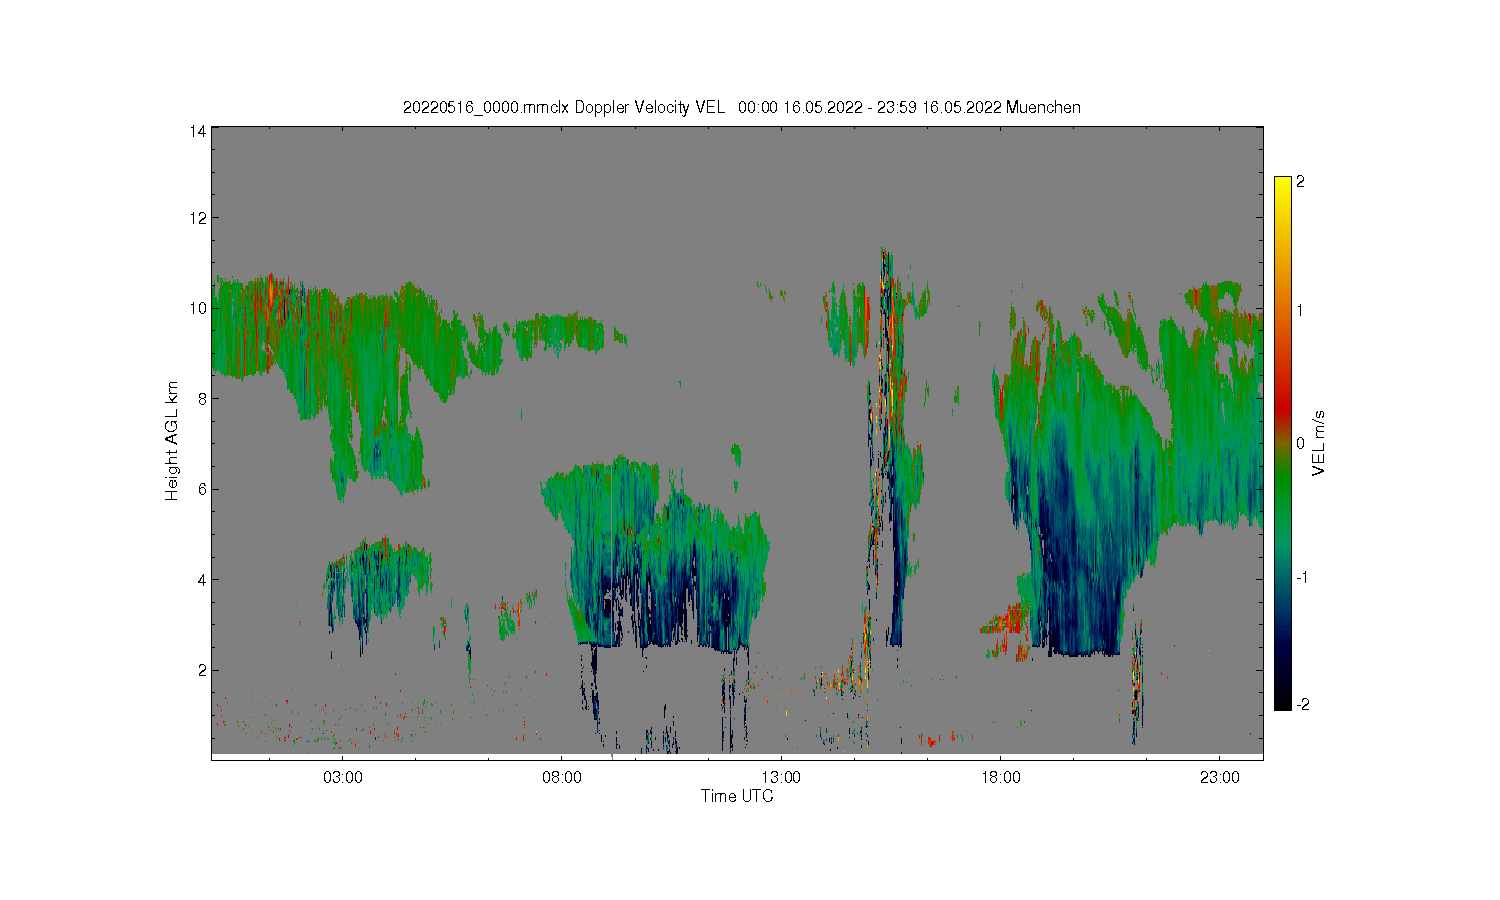1500x900 pixels.
Task: Click the colorbar bottom value -2
Action: 1303,705
